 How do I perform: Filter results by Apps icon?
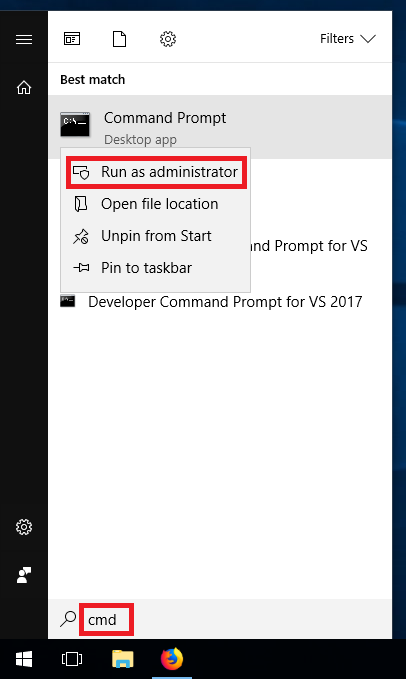coord(72,39)
